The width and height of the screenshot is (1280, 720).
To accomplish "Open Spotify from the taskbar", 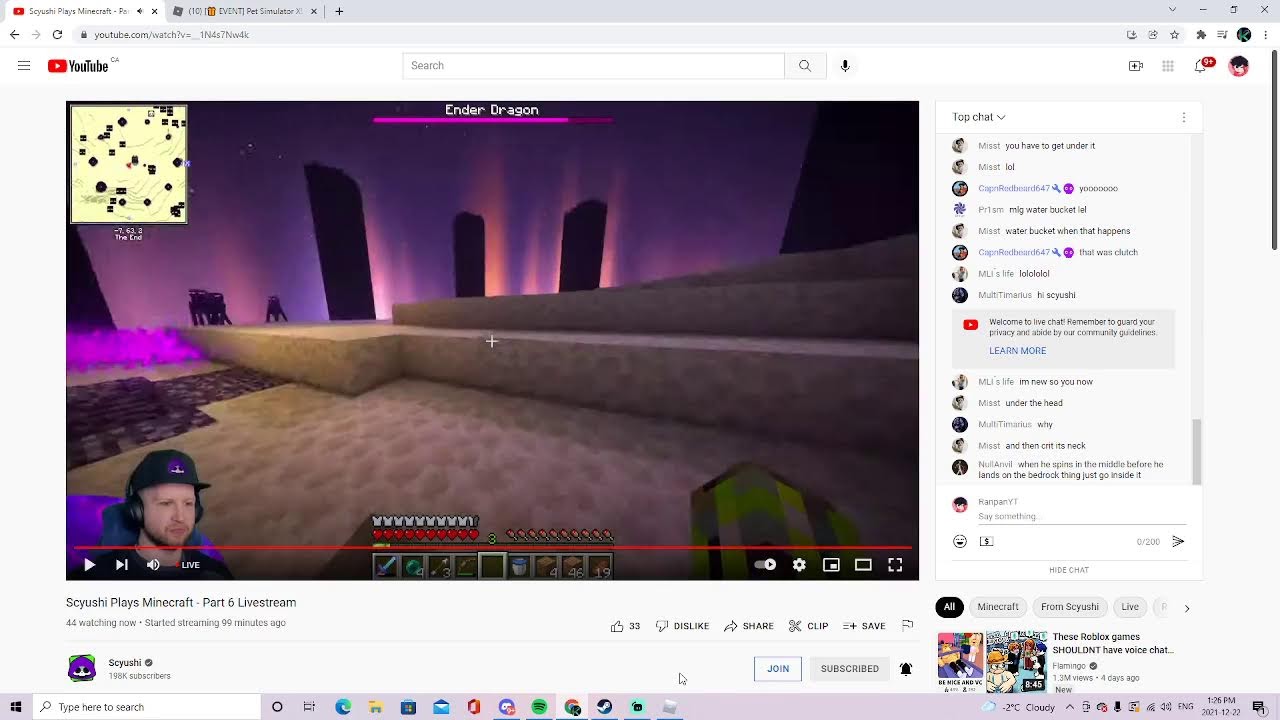I will click(x=540, y=707).
